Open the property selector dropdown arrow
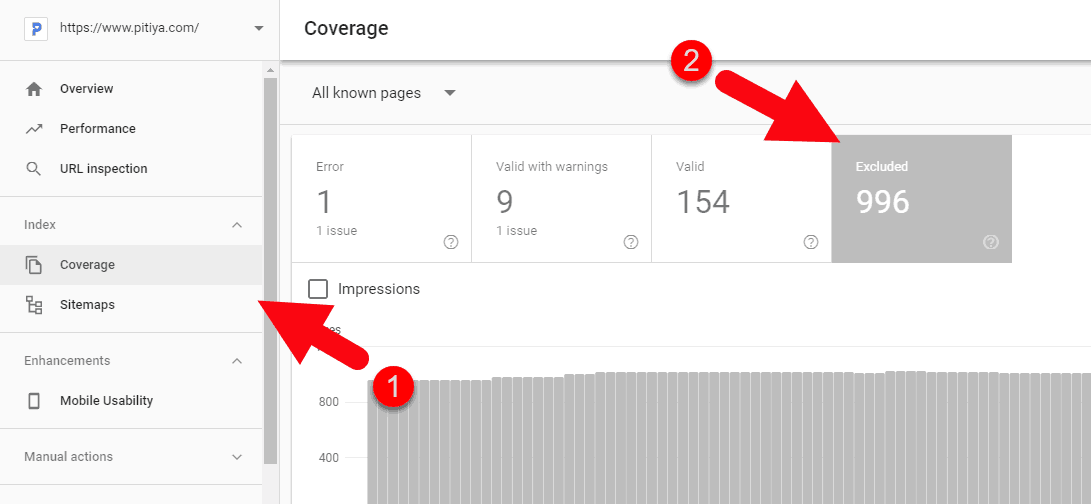Image resolution: width=1091 pixels, height=504 pixels. pos(259,29)
